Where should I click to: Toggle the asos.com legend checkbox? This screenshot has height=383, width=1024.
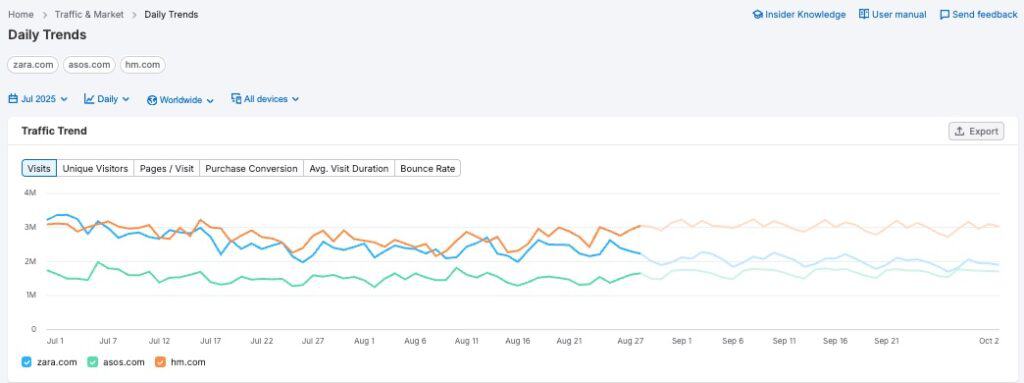pos(92,362)
